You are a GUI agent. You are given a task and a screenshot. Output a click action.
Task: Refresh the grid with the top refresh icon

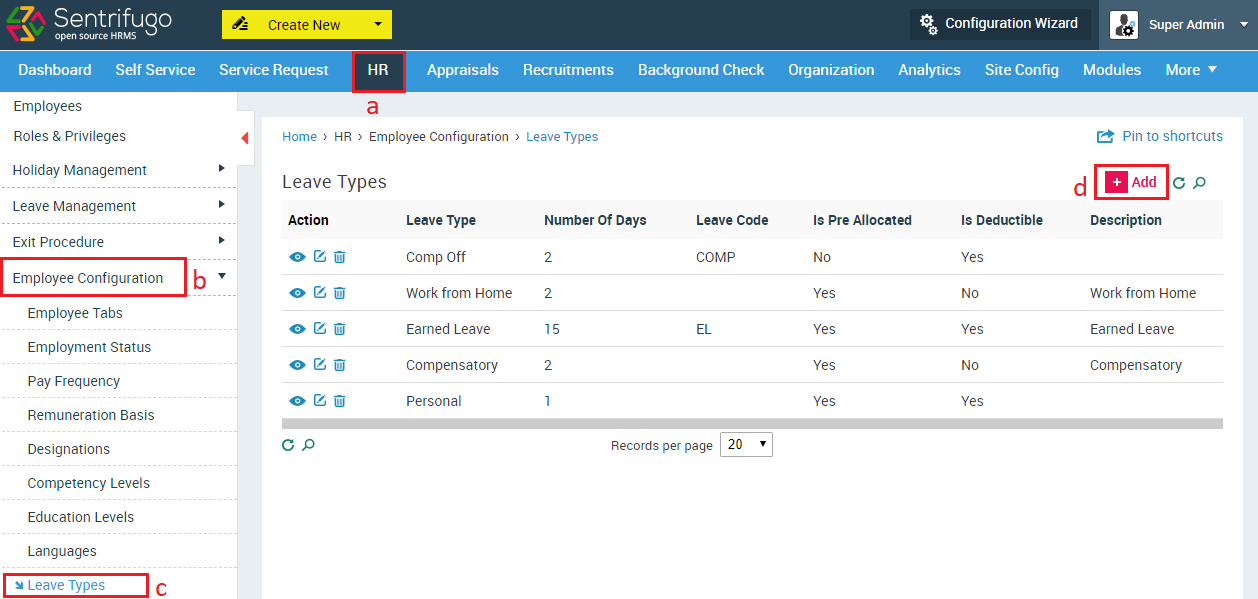point(1179,183)
